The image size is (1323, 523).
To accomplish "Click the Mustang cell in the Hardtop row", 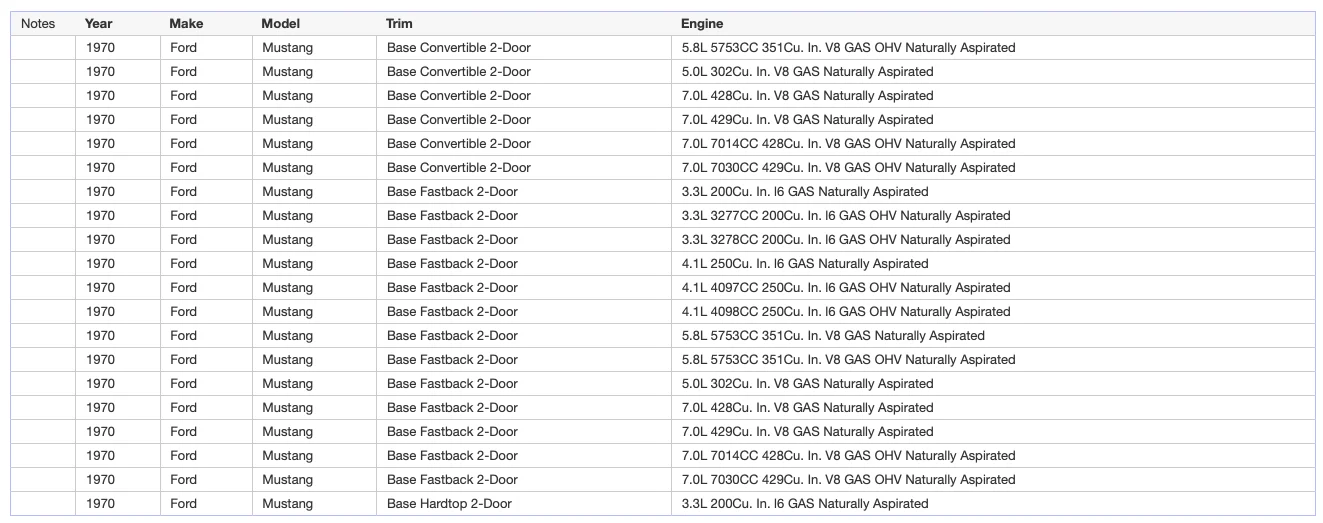I will pos(288,504).
